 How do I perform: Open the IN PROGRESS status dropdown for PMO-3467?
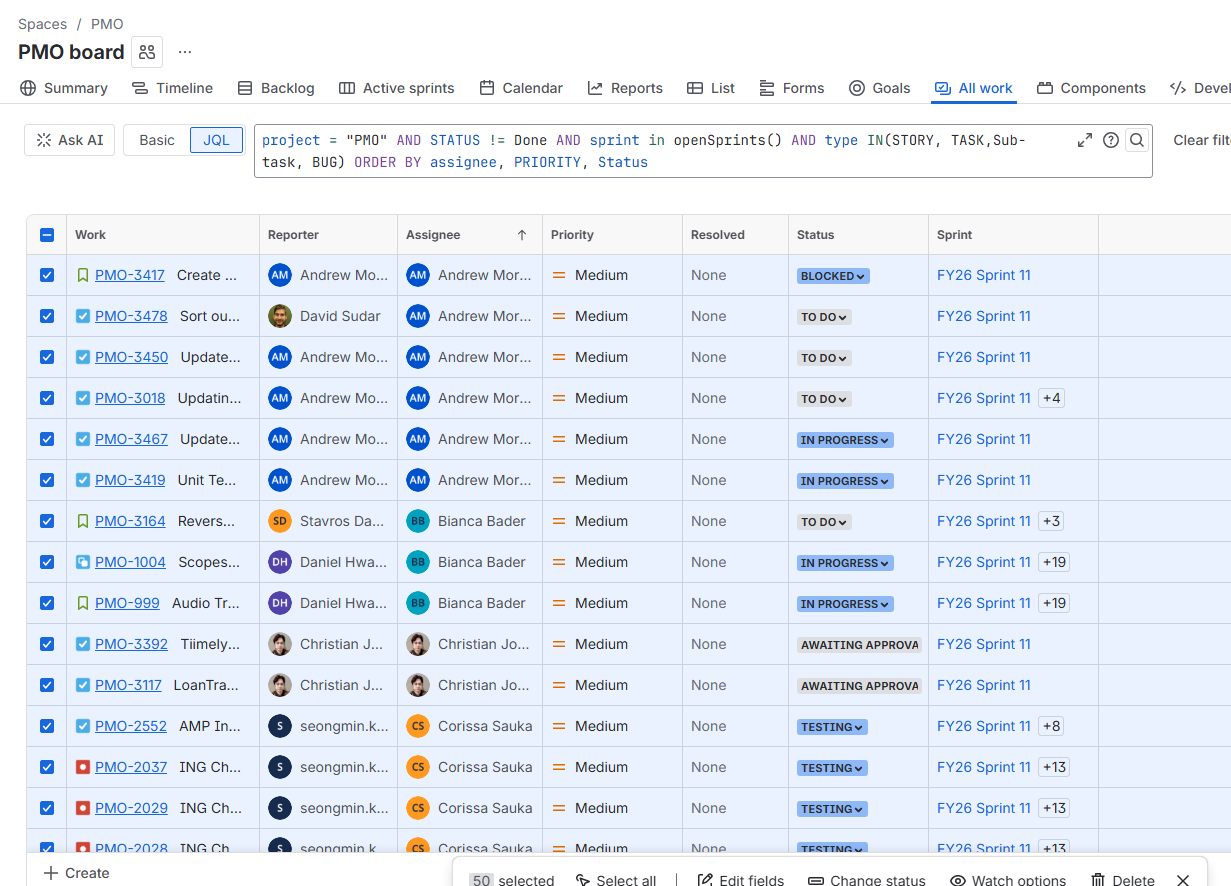click(x=845, y=440)
